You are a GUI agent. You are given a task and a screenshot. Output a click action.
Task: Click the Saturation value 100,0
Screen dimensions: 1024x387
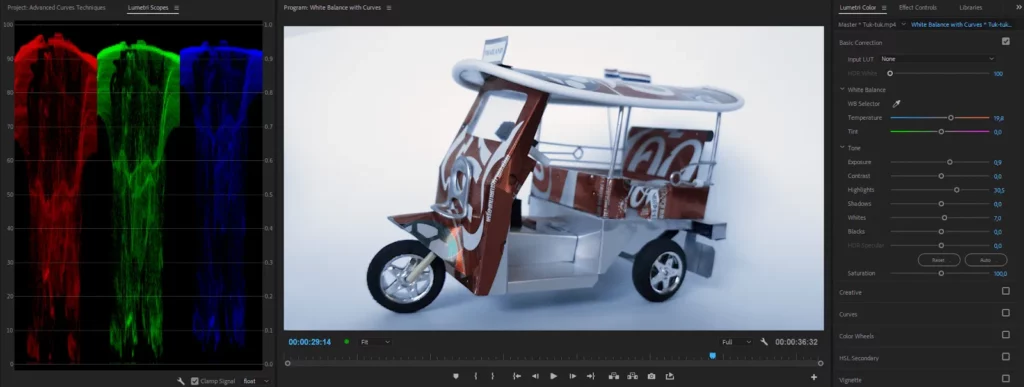pyautogui.click(x=1000, y=274)
